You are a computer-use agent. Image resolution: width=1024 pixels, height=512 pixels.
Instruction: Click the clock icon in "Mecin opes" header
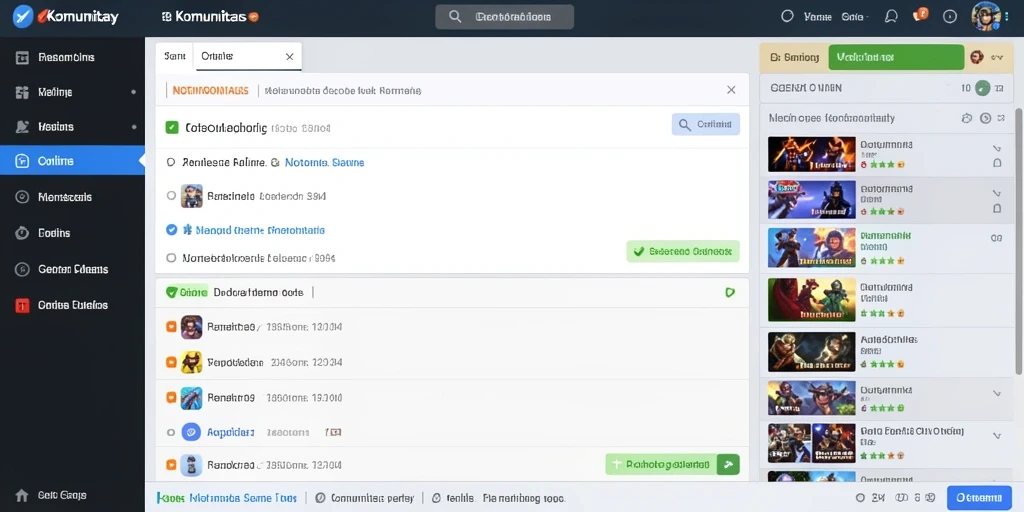pos(985,118)
